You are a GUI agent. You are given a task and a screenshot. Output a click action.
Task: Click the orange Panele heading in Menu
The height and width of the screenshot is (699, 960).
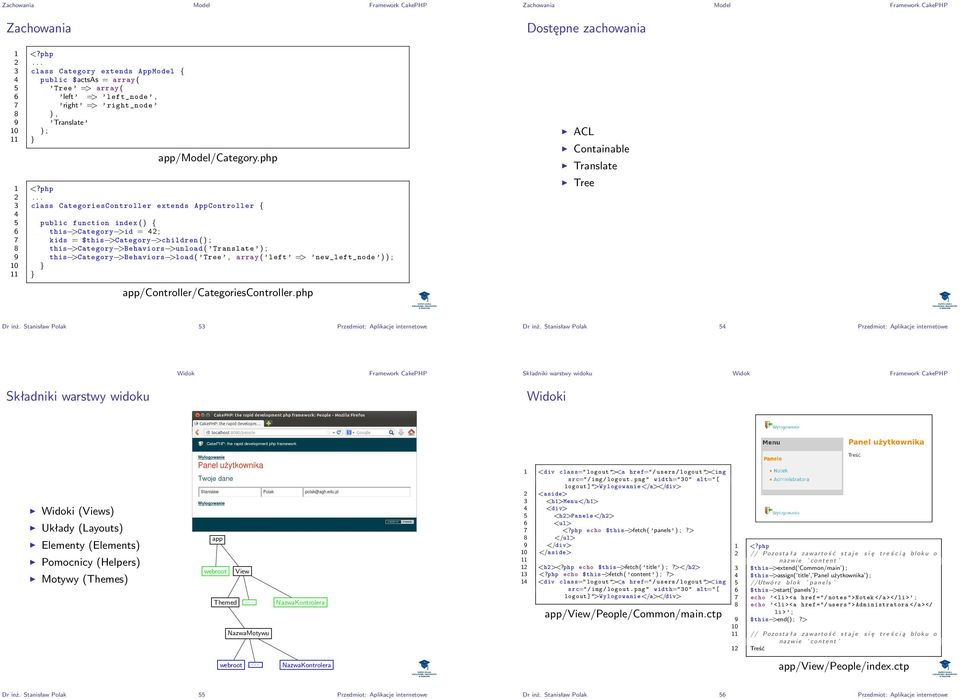(773, 458)
